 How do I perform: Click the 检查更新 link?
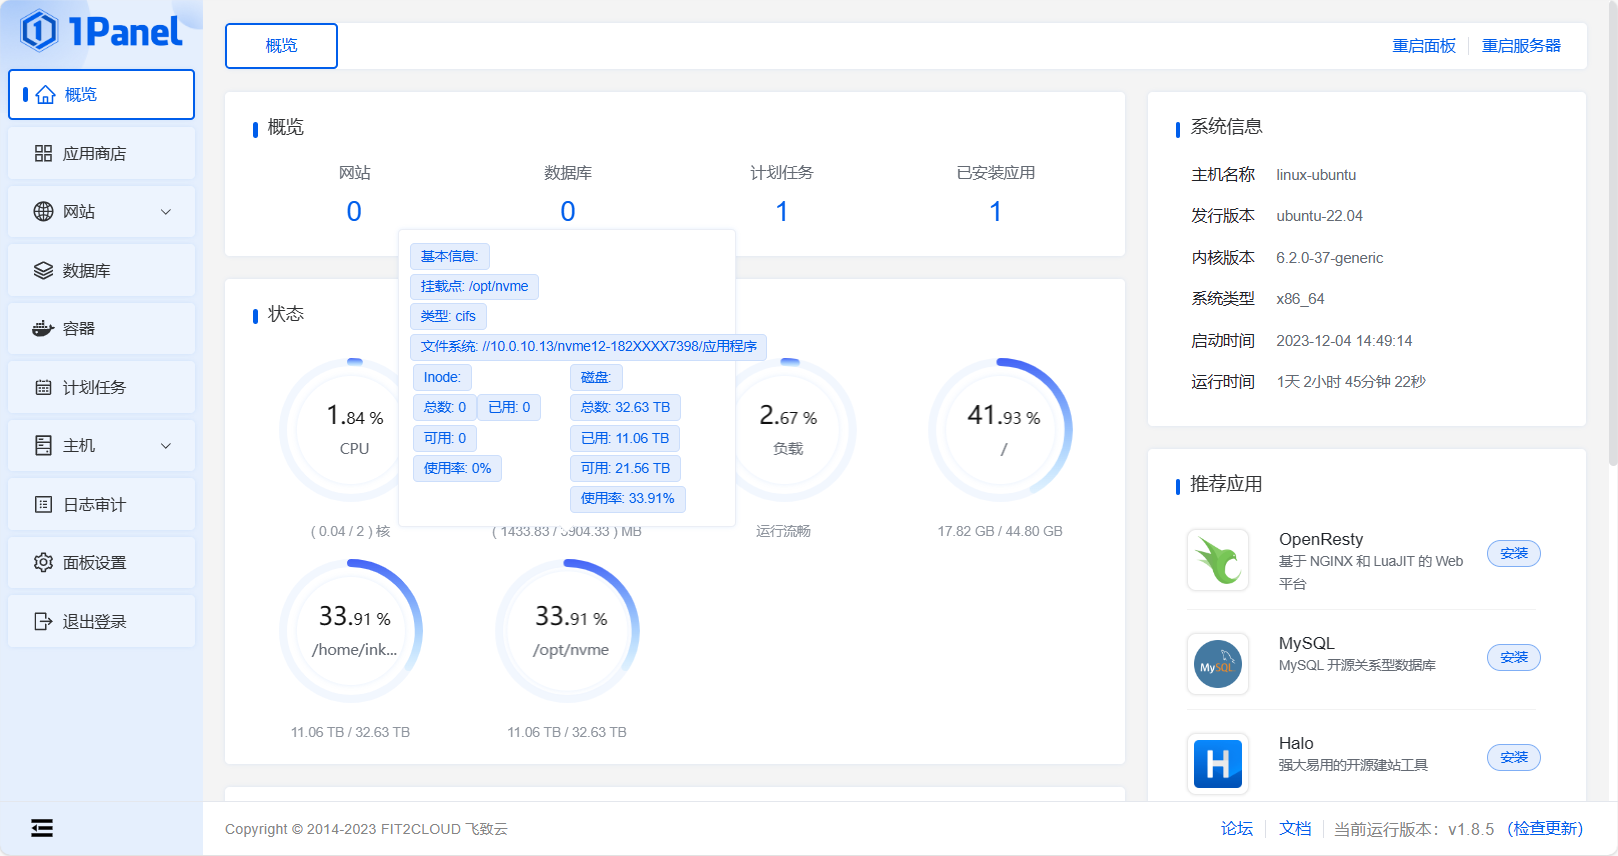(1545, 828)
